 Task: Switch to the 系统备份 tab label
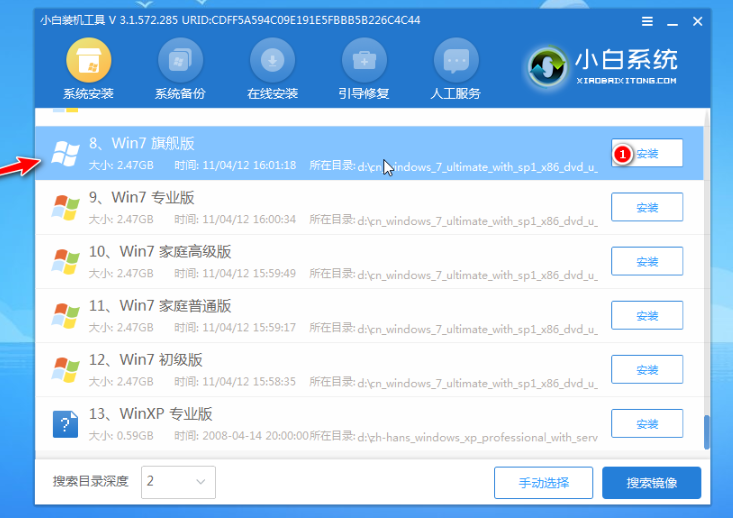[180, 94]
